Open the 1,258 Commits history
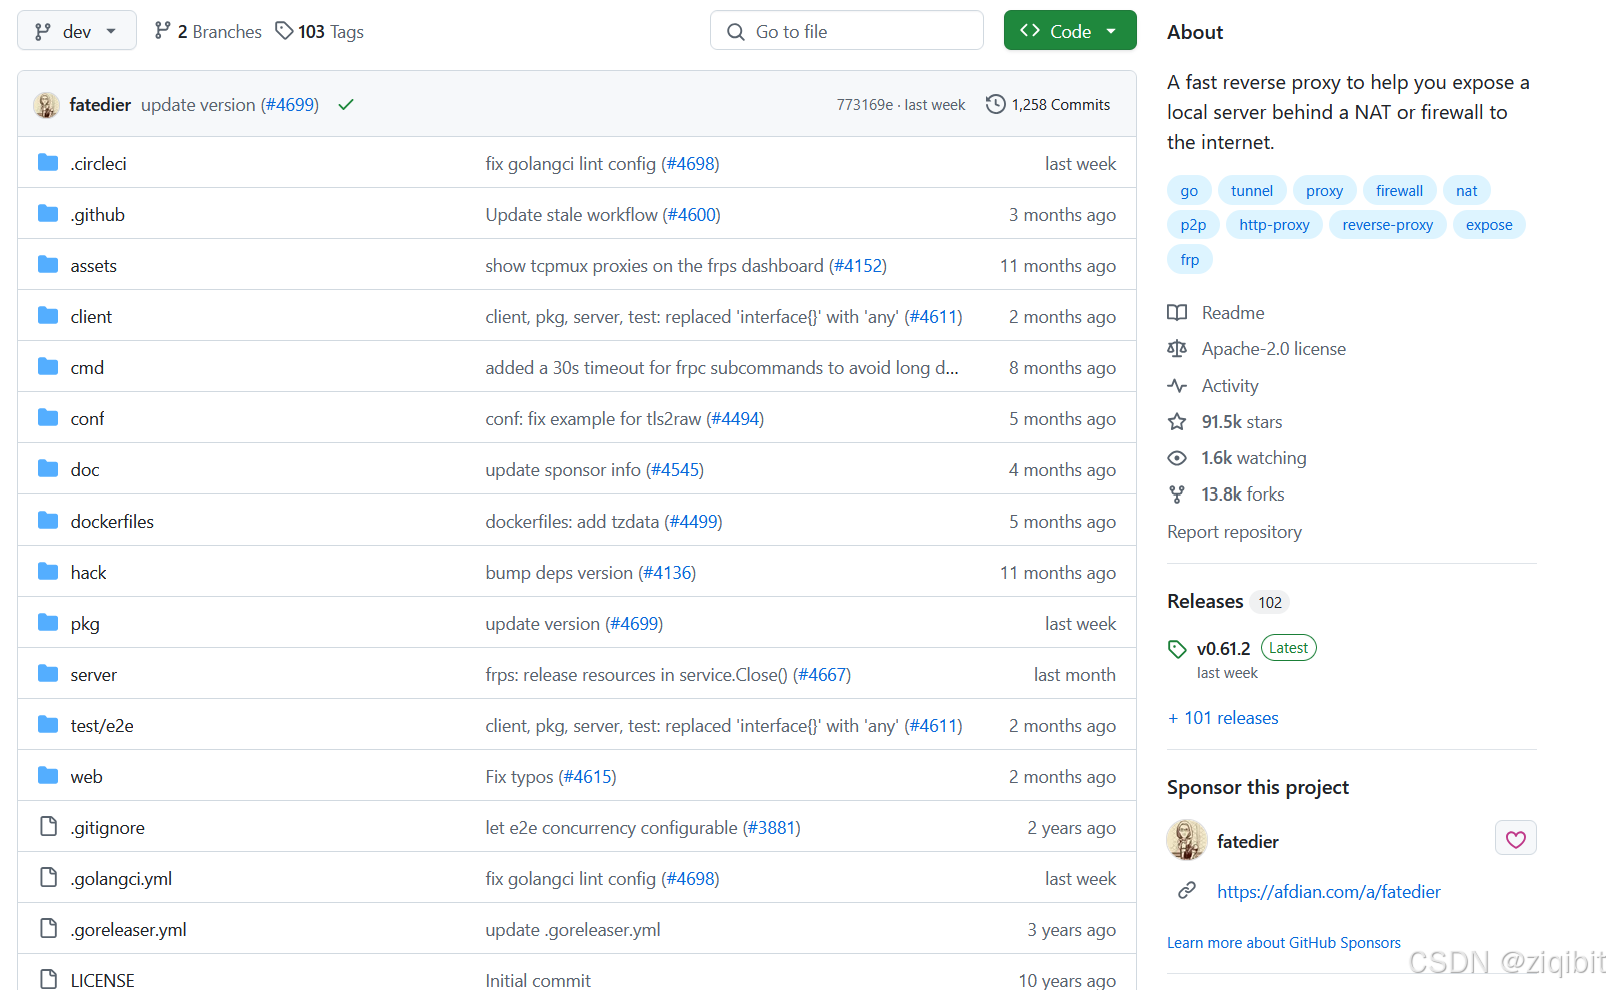 click(x=1048, y=104)
